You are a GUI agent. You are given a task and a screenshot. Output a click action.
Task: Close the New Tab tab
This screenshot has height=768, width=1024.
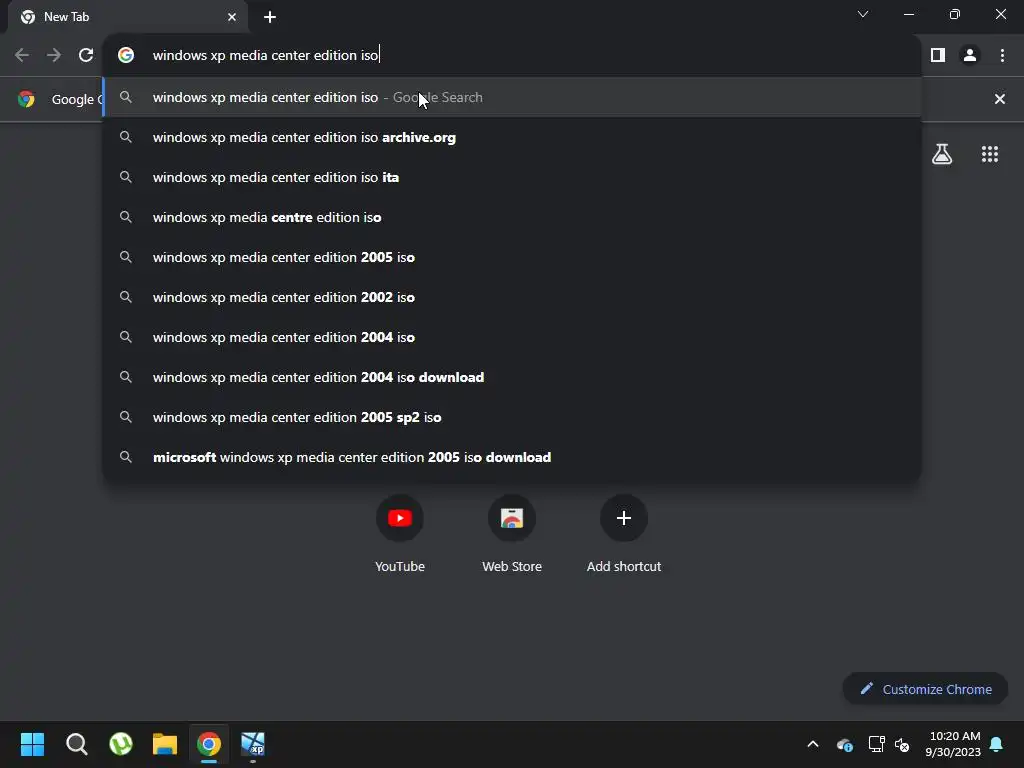[x=232, y=17]
